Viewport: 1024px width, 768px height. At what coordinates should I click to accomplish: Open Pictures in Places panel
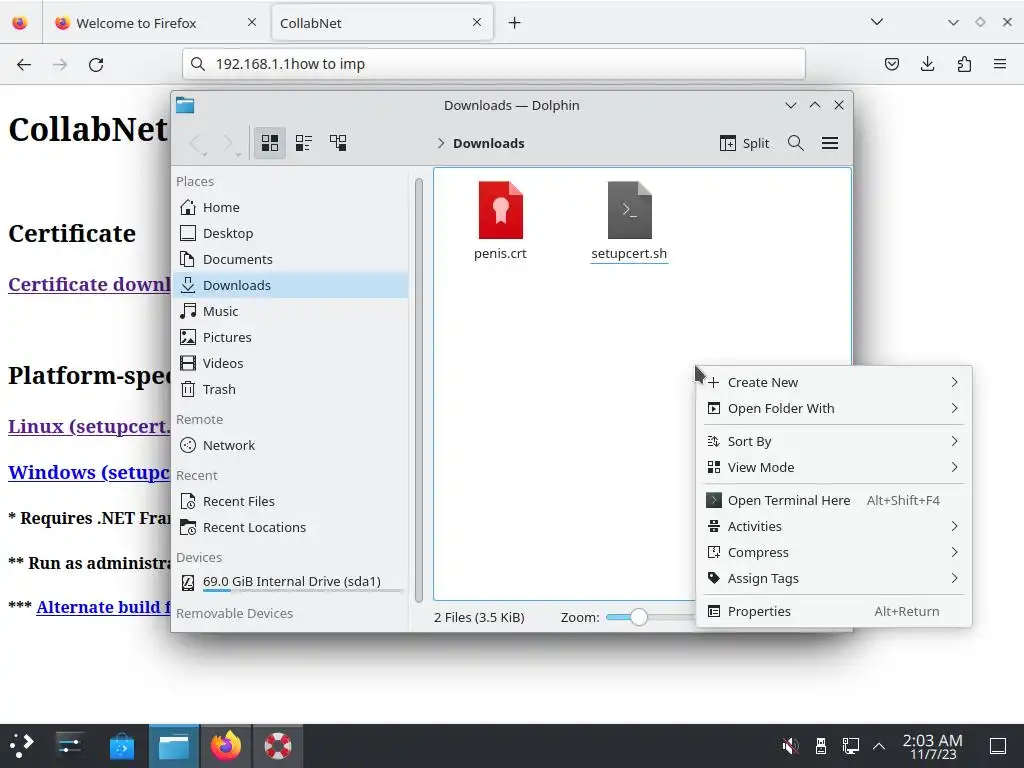click(291, 337)
